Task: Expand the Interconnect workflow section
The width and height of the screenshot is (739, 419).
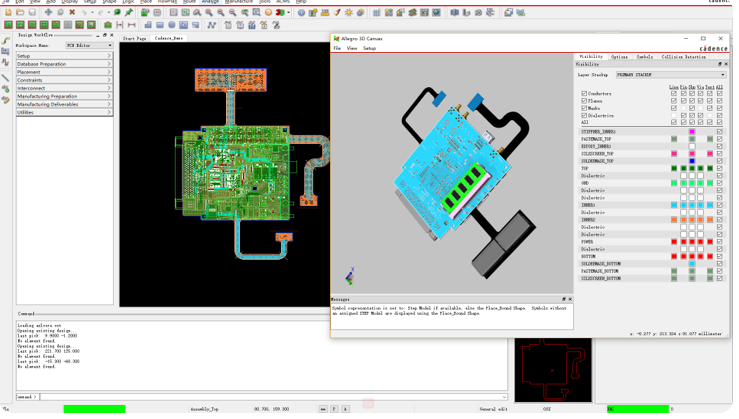Action: [64, 88]
